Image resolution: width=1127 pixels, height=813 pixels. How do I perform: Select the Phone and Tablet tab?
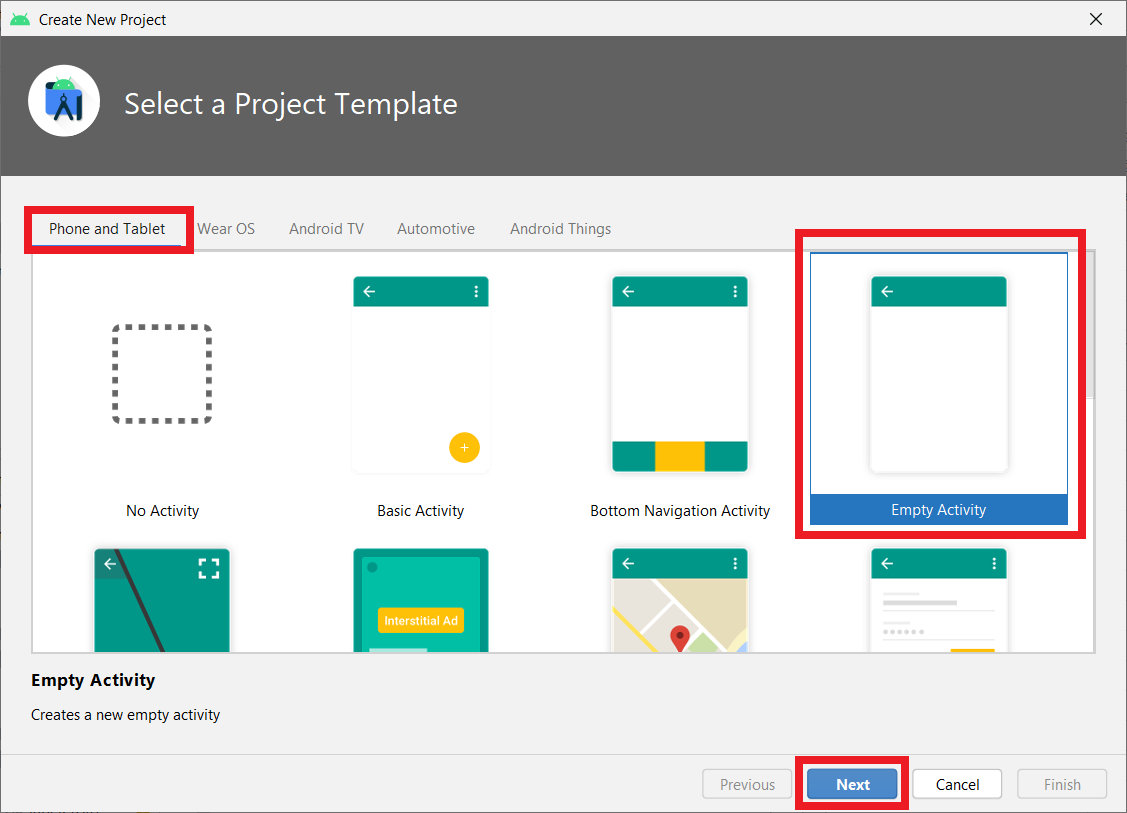(107, 229)
